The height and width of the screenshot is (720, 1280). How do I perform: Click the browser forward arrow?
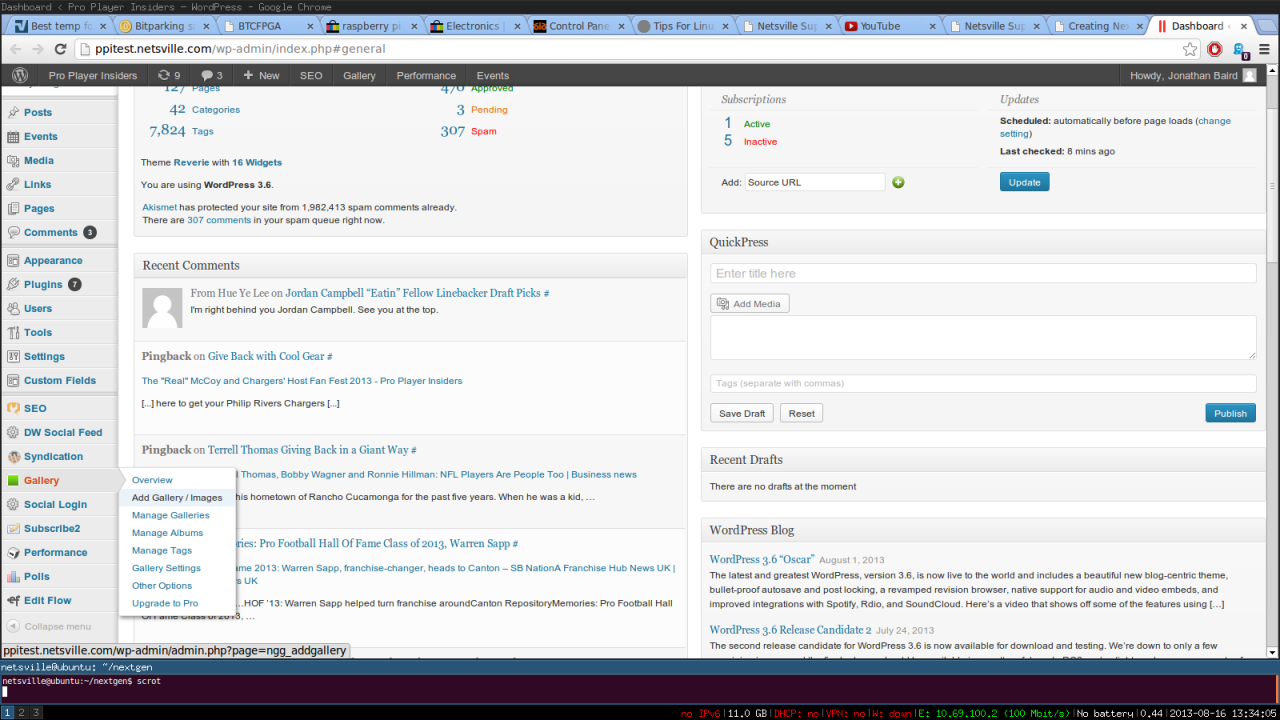(x=38, y=49)
